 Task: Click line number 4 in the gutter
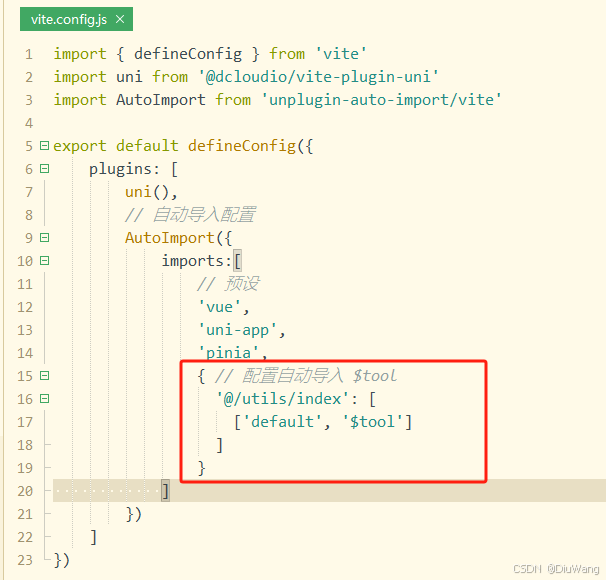(29, 123)
